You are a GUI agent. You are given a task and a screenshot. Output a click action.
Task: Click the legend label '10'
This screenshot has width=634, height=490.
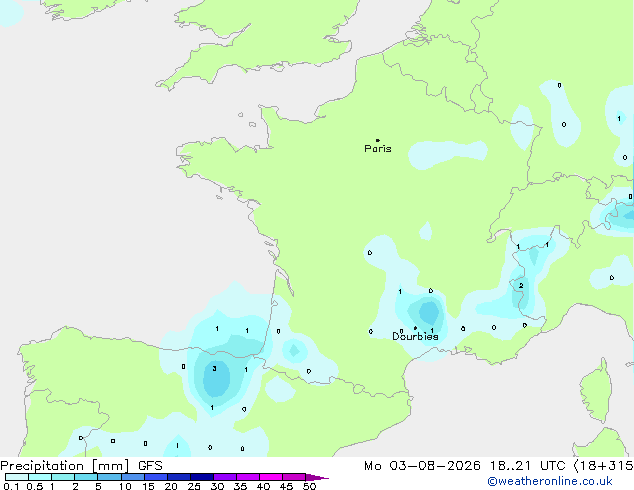tap(125, 486)
